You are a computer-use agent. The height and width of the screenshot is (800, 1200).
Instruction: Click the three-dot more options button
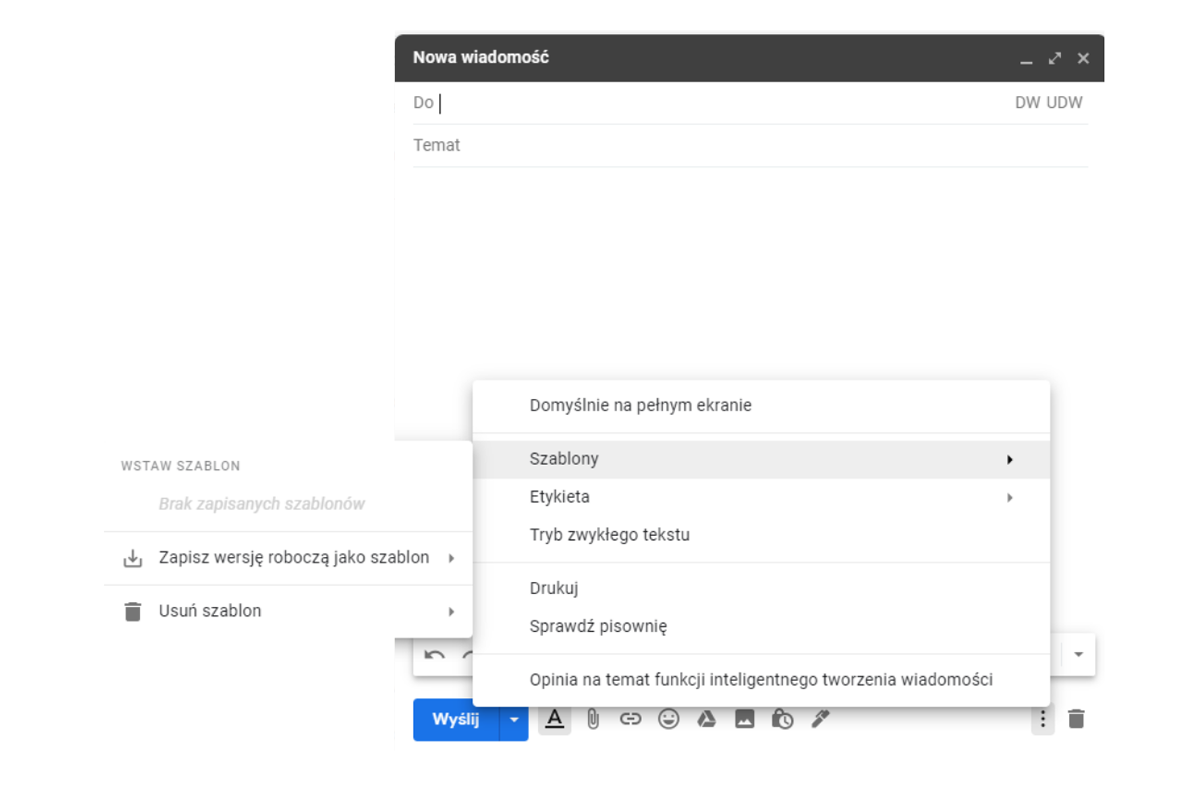1043,719
